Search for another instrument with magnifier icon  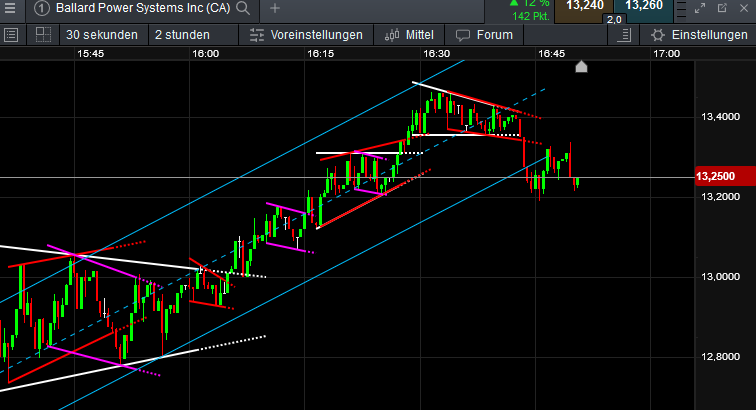[x=243, y=8]
